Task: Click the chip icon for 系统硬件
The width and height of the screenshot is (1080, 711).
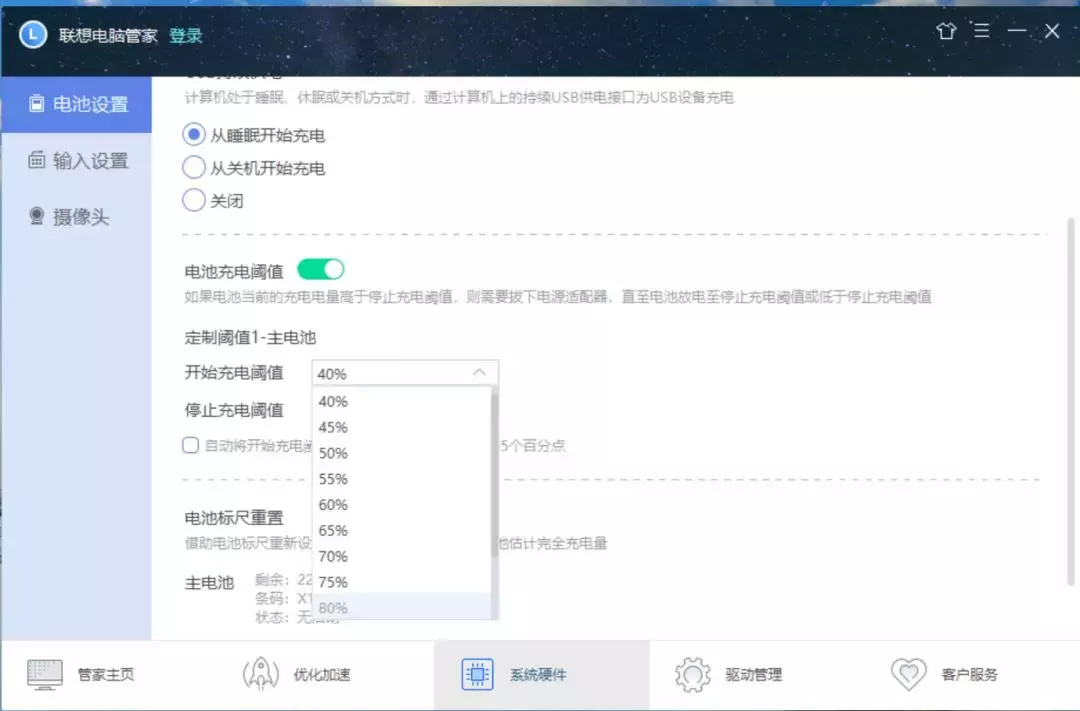Action: point(477,674)
